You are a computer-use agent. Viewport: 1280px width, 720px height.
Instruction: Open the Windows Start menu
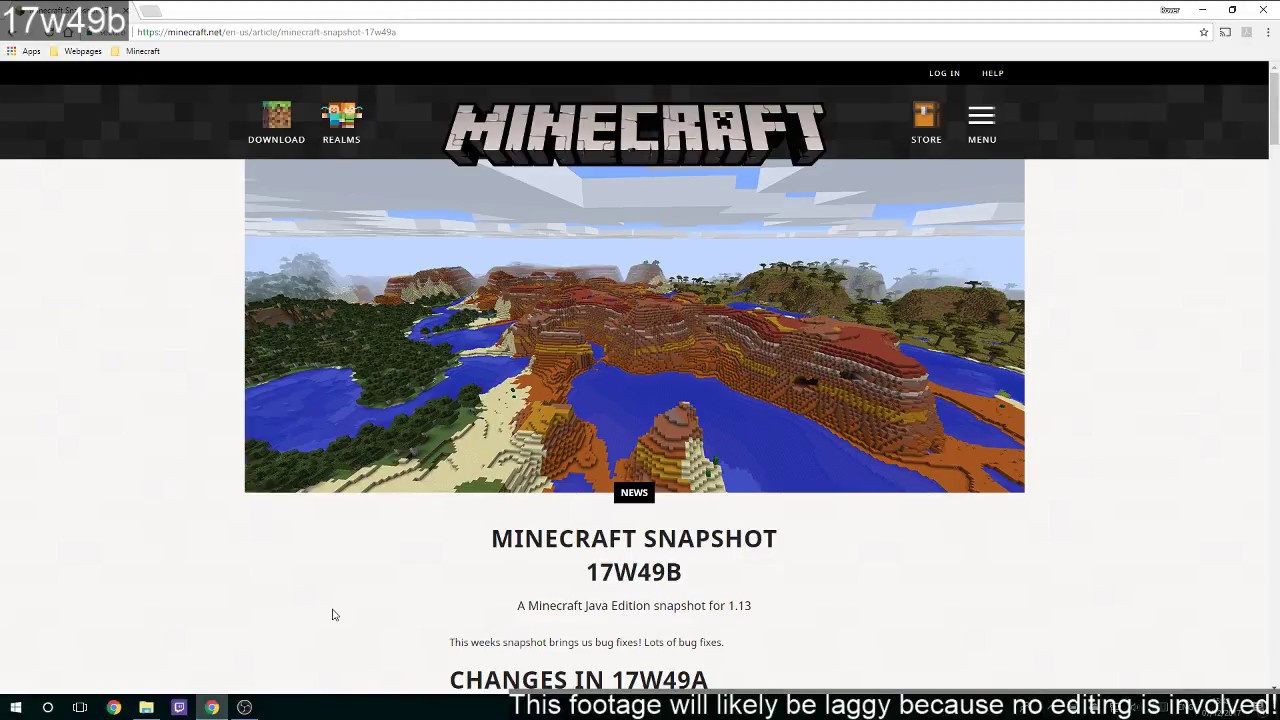coord(15,707)
